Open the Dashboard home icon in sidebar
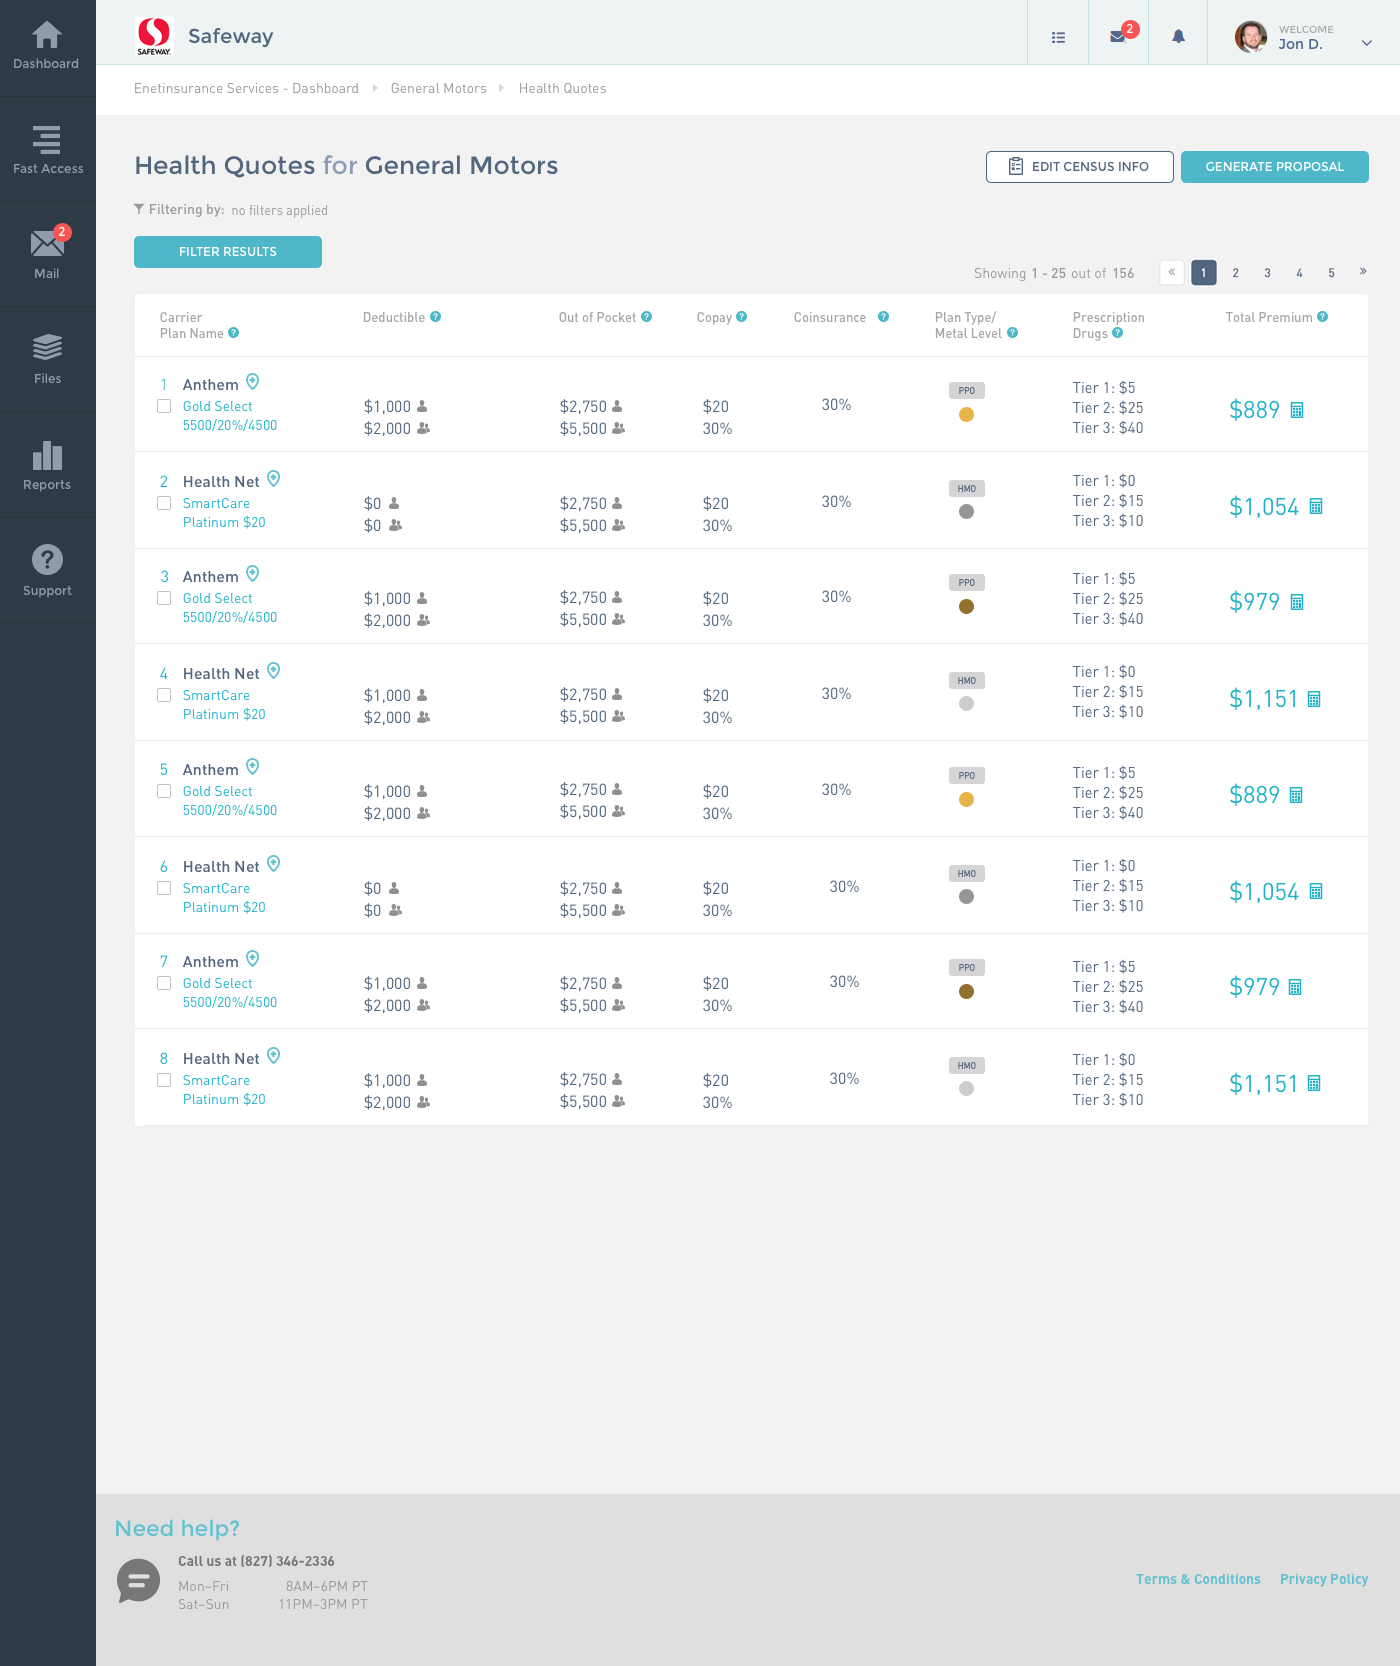1400x1666 pixels. (47, 47)
